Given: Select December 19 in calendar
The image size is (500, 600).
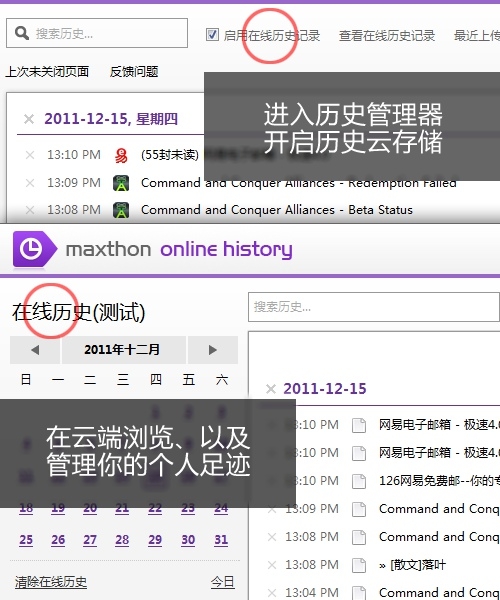Looking at the screenshot, I should (x=58, y=508).
